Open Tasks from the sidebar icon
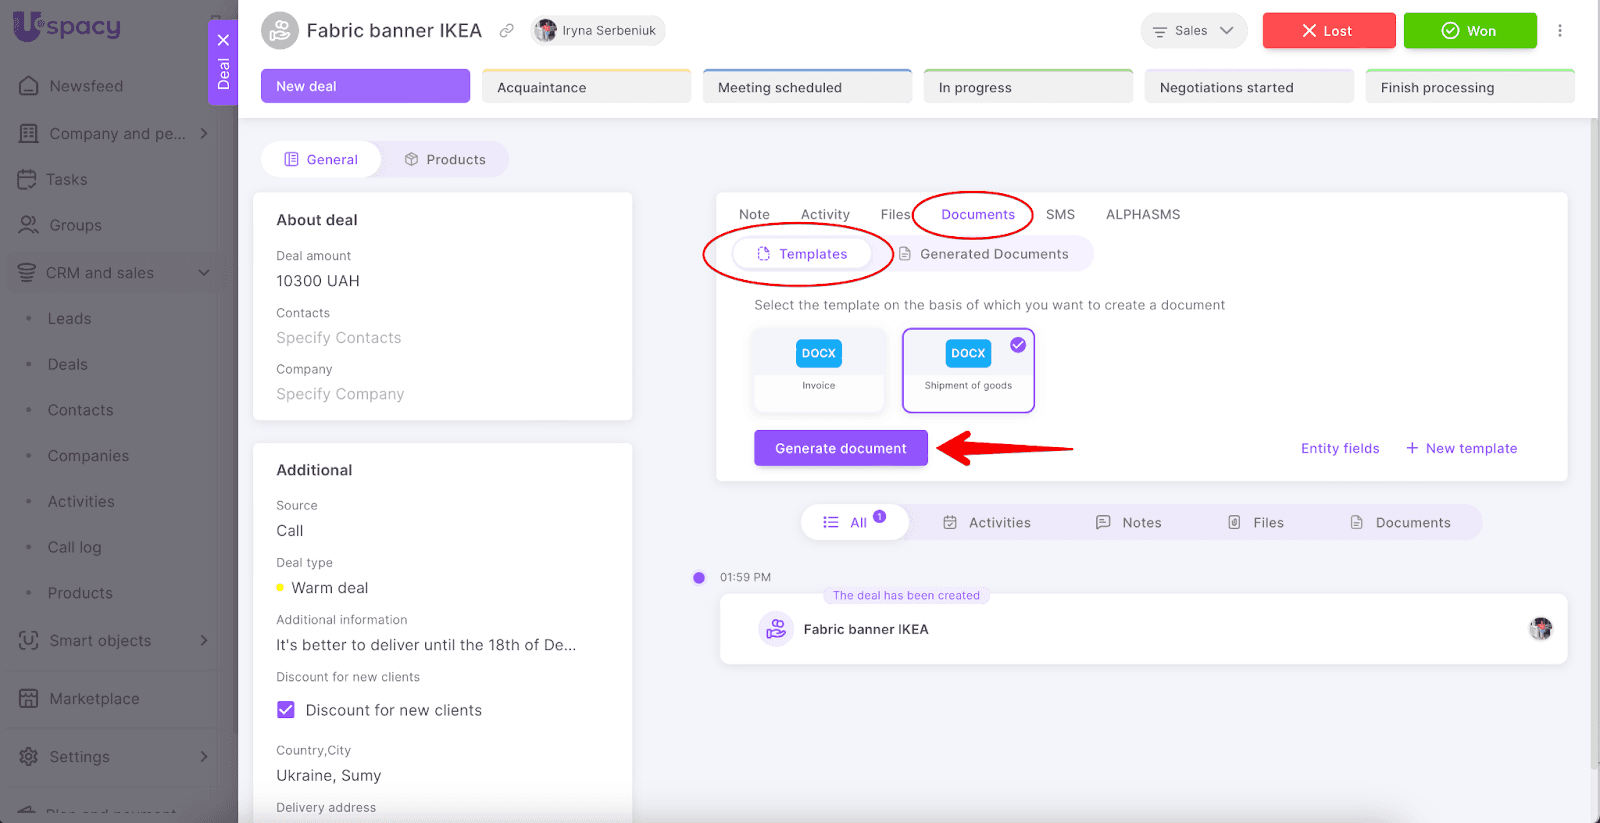 coord(27,180)
